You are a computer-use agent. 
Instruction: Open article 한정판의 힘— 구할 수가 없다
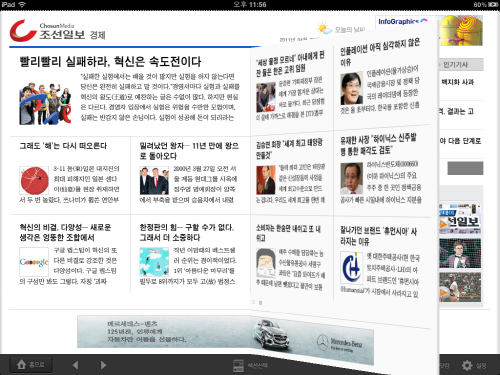click(187, 232)
